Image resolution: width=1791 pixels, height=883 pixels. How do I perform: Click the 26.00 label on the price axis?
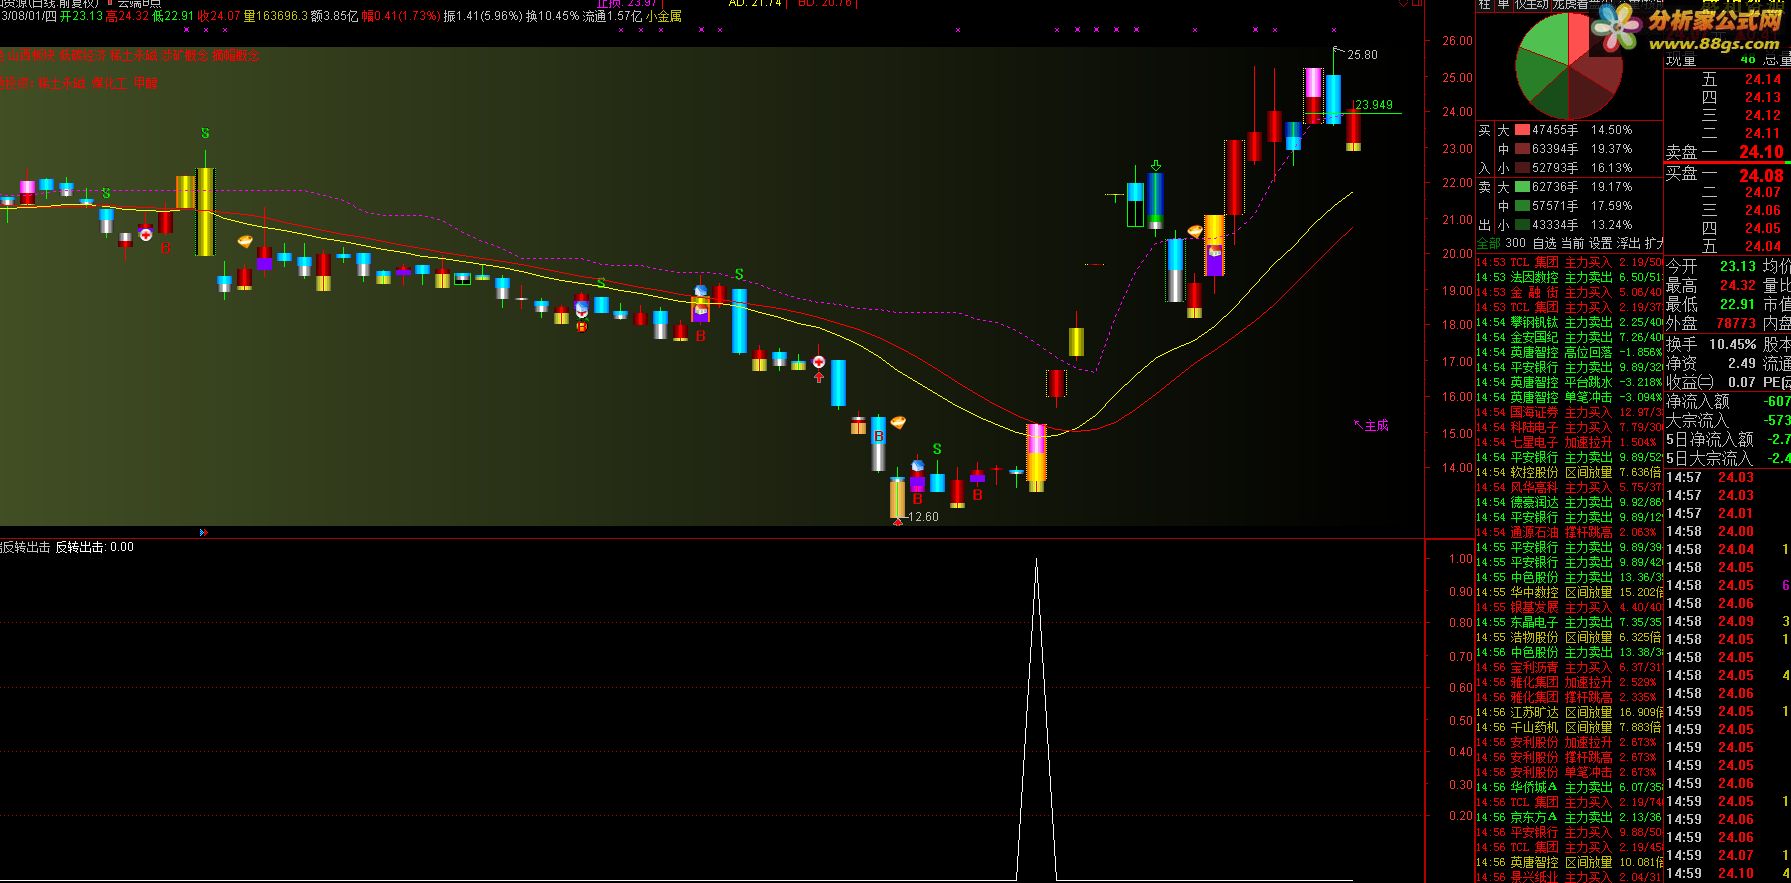pyautogui.click(x=1457, y=41)
